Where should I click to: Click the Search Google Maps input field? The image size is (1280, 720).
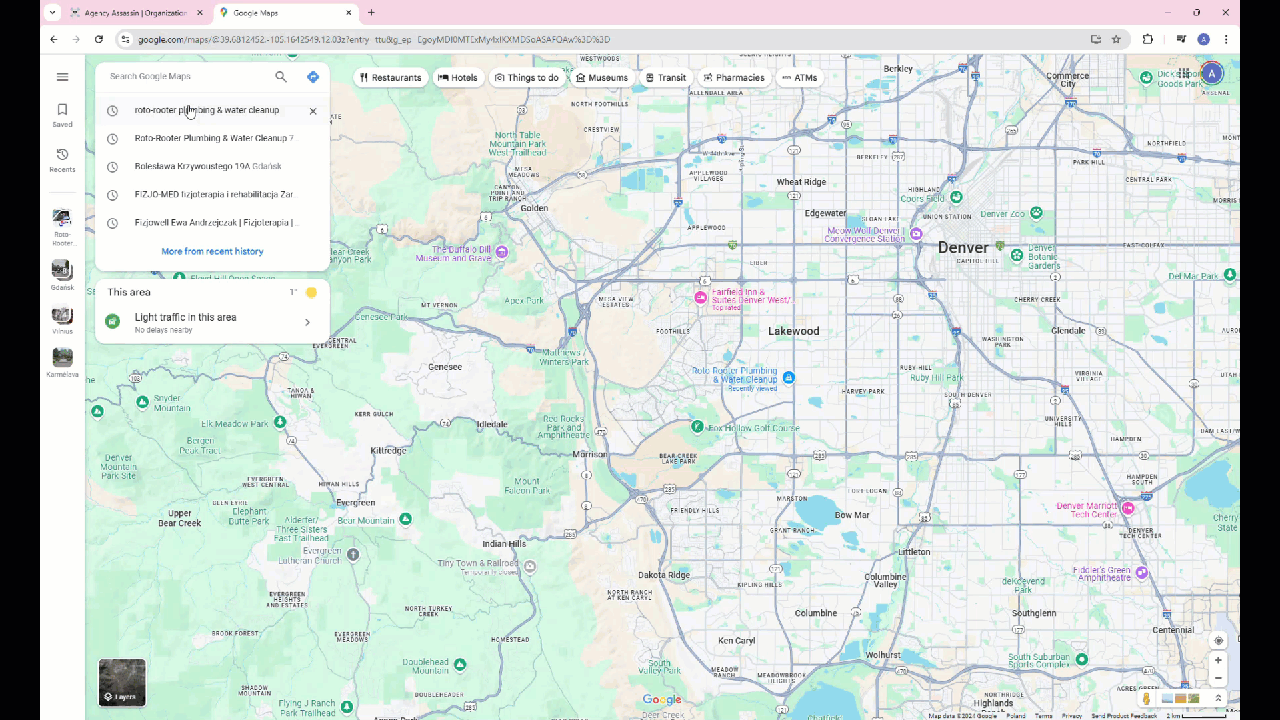click(x=185, y=77)
